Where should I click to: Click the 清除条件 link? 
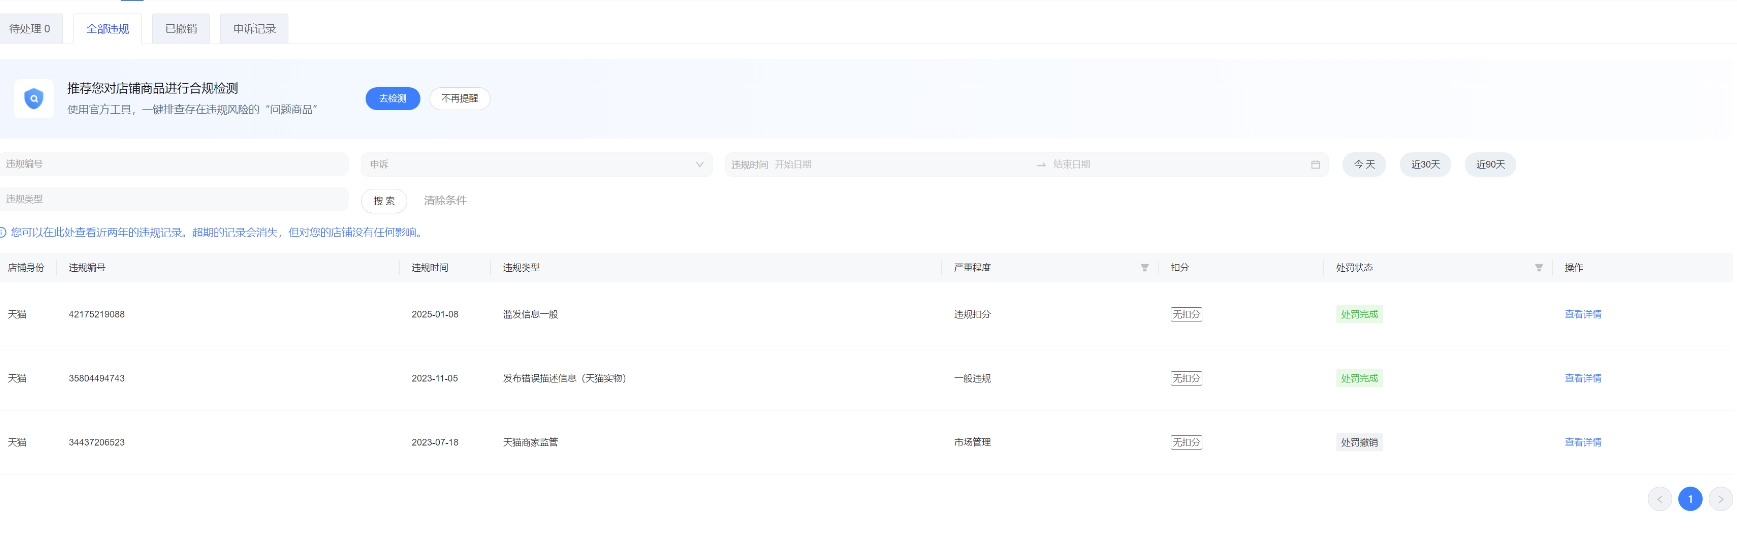pos(445,201)
